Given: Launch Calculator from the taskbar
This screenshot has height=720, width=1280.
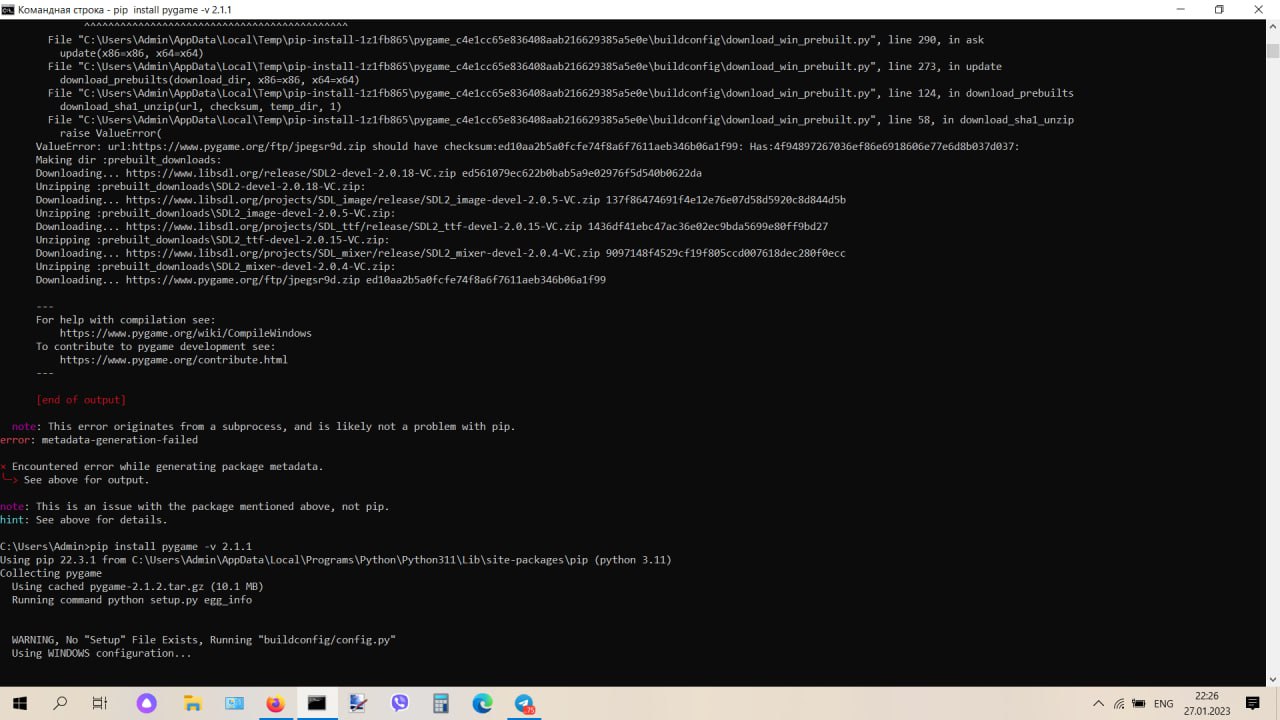Looking at the screenshot, I should click(441, 703).
